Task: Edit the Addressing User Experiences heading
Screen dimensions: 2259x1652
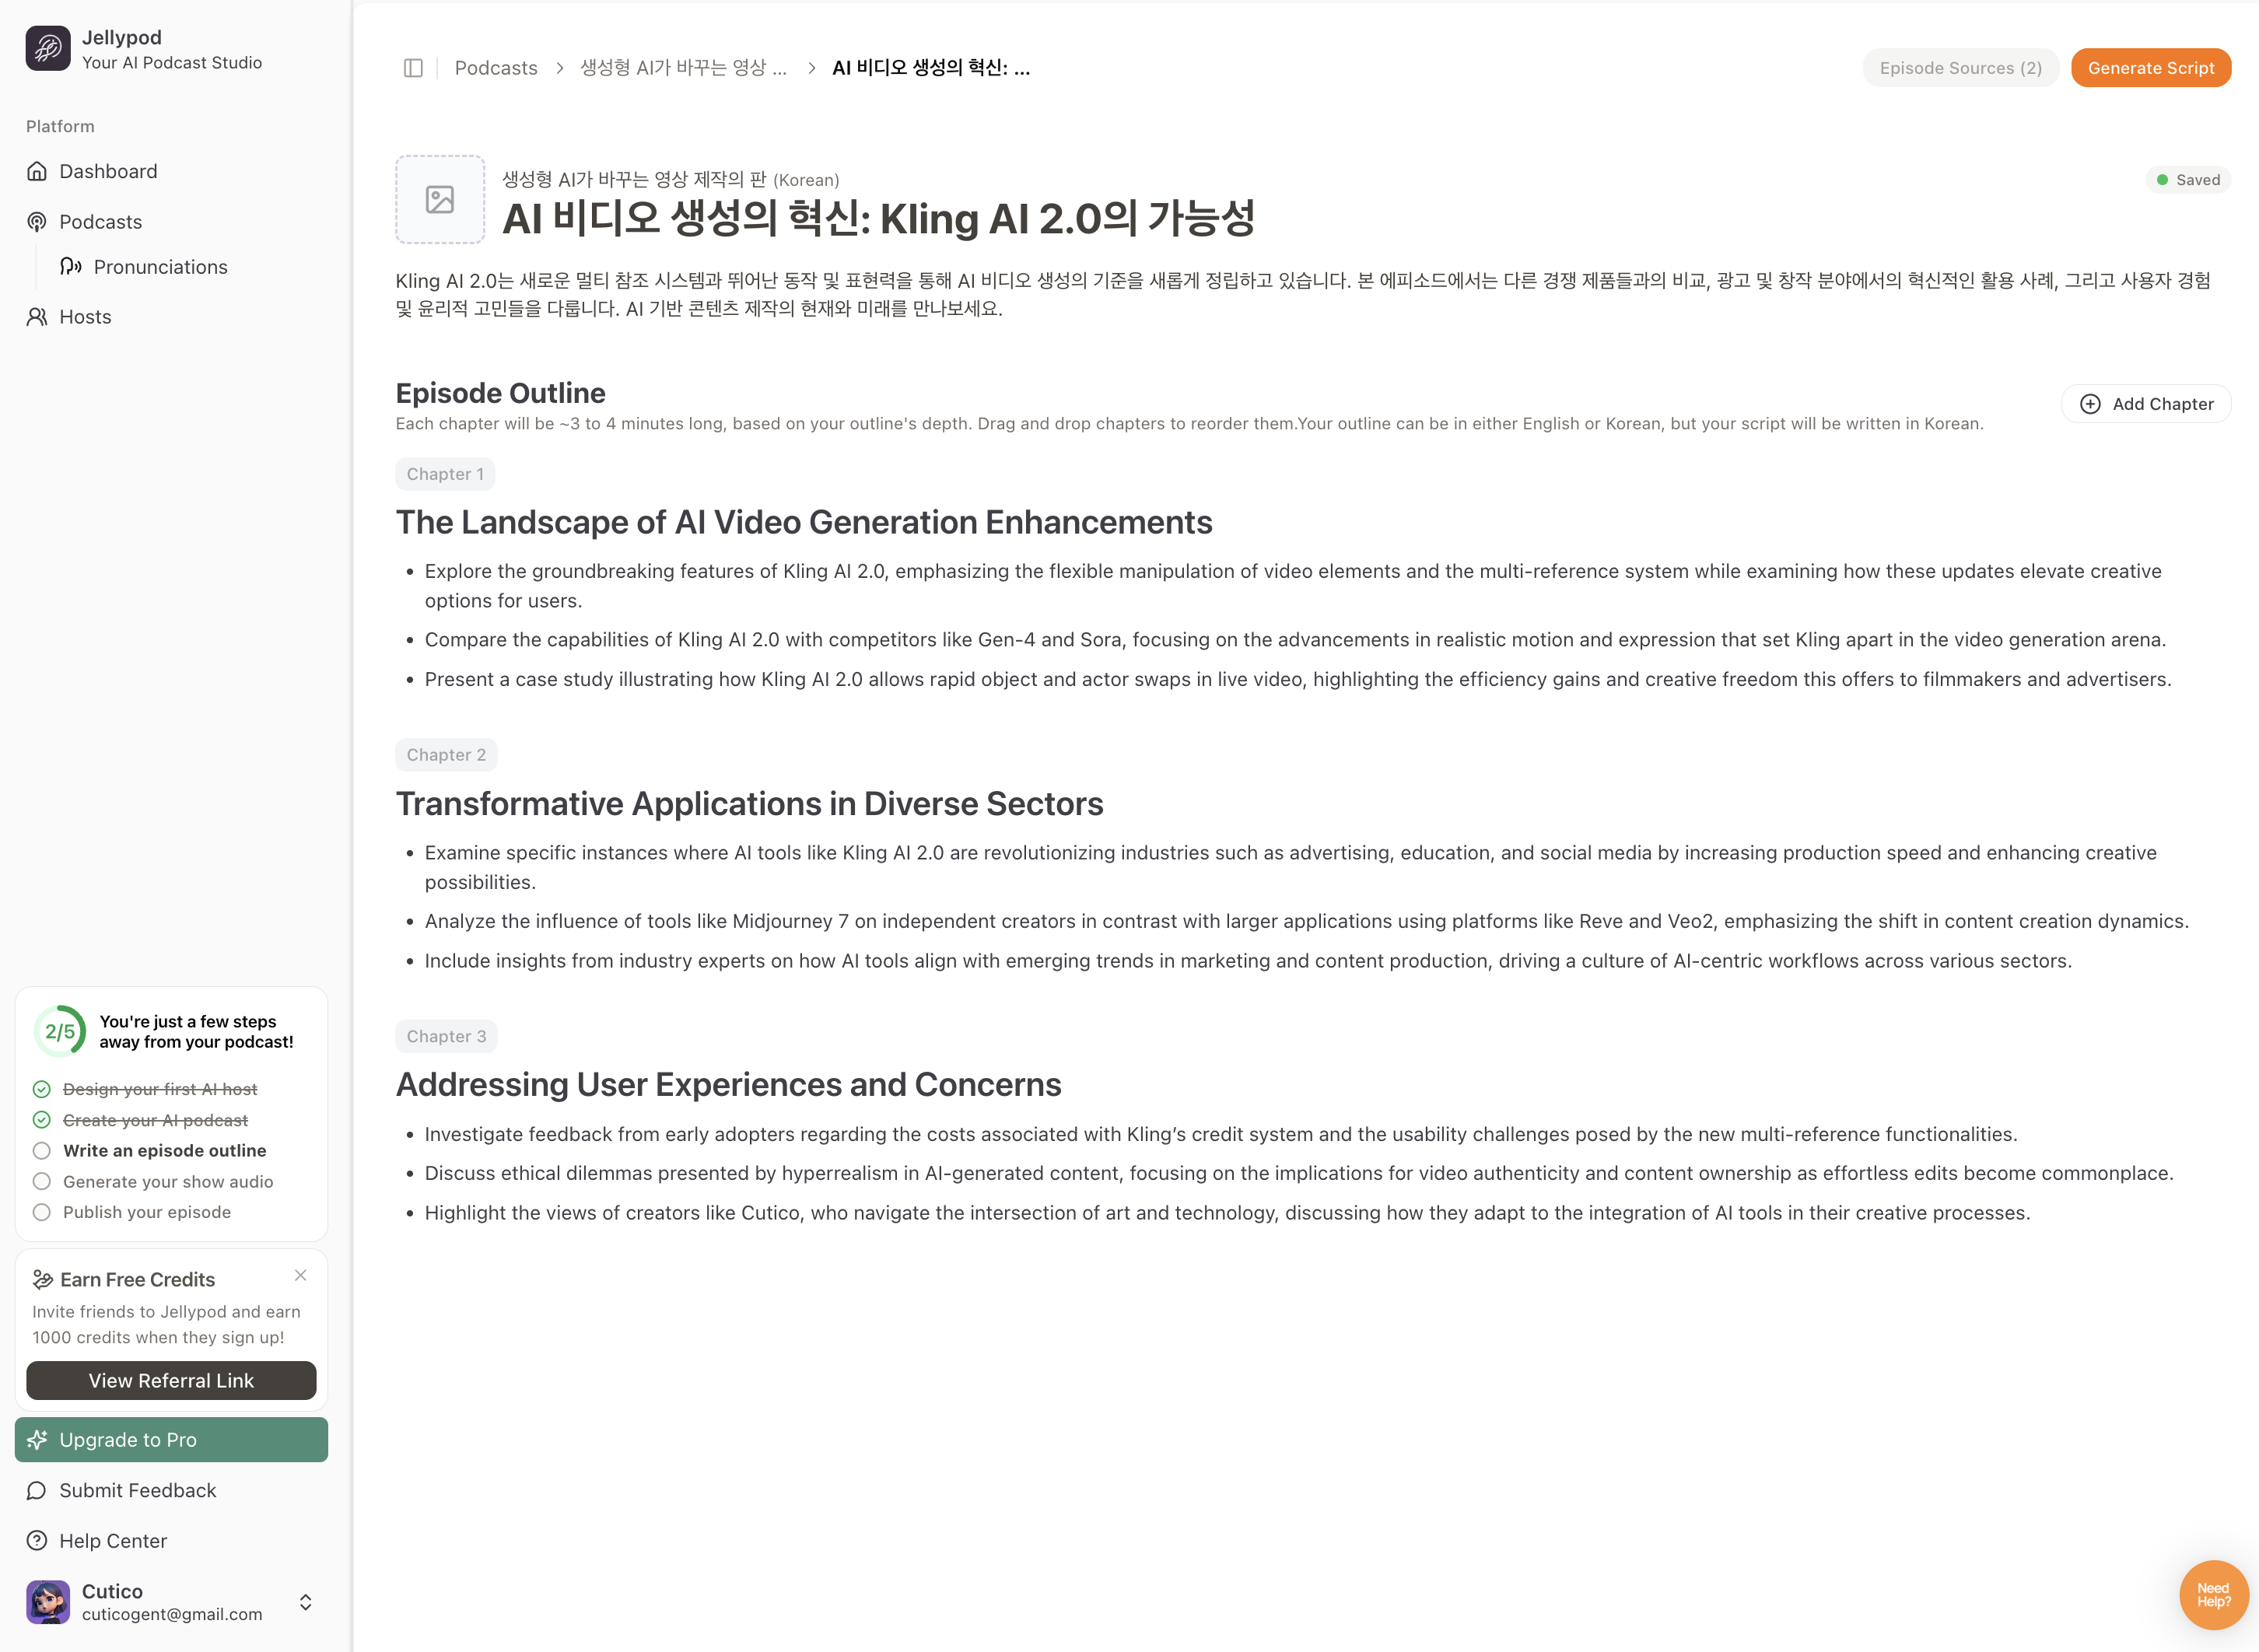Action: pyautogui.click(x=728, y=1085)
